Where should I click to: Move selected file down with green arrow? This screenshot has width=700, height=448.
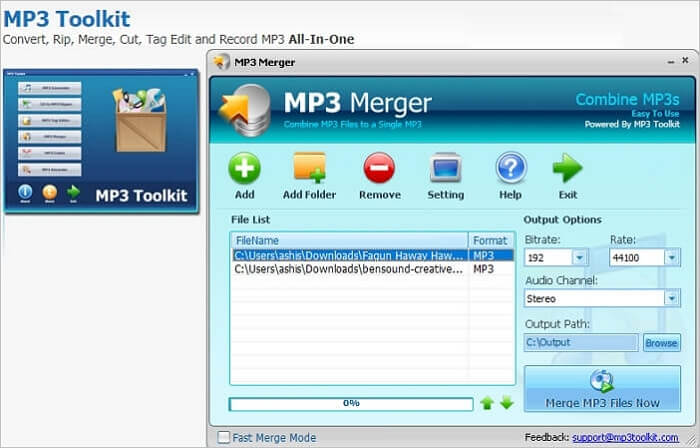506,403
